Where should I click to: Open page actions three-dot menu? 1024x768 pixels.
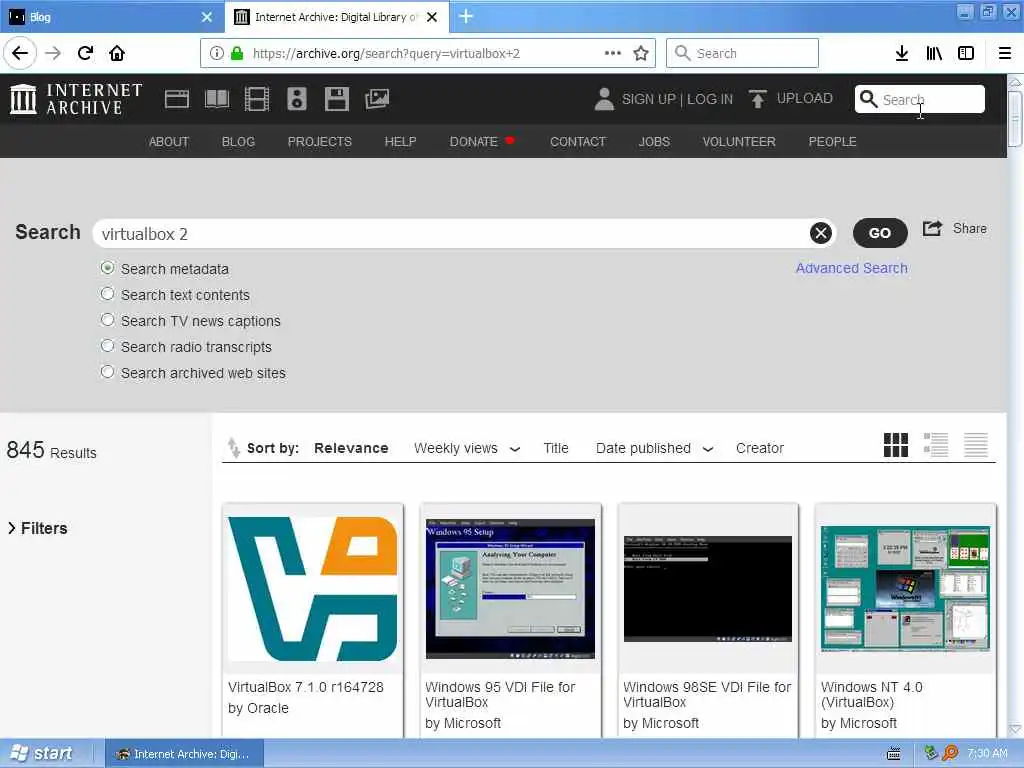click(x=613, y=53)
